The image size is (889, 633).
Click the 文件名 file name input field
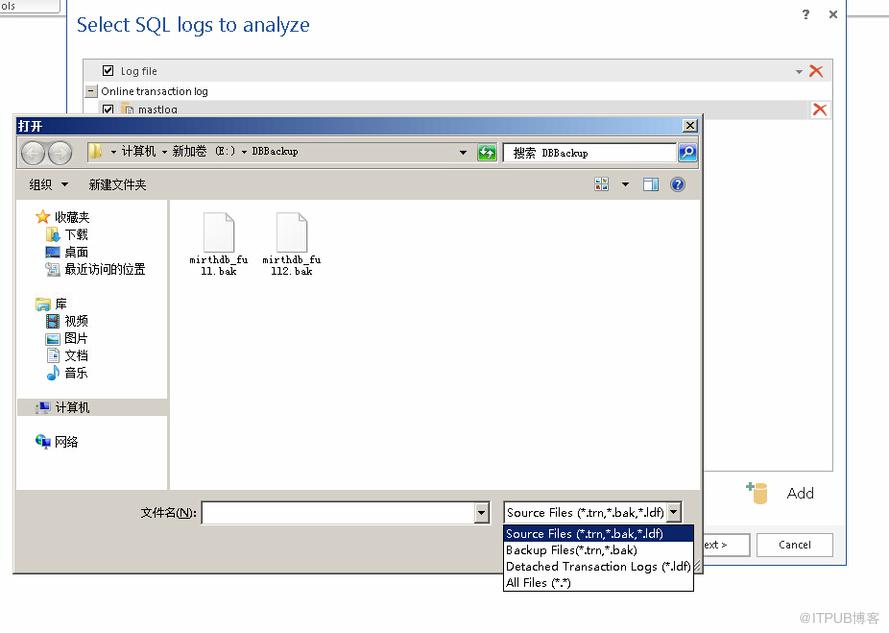[x=338, y=513]
